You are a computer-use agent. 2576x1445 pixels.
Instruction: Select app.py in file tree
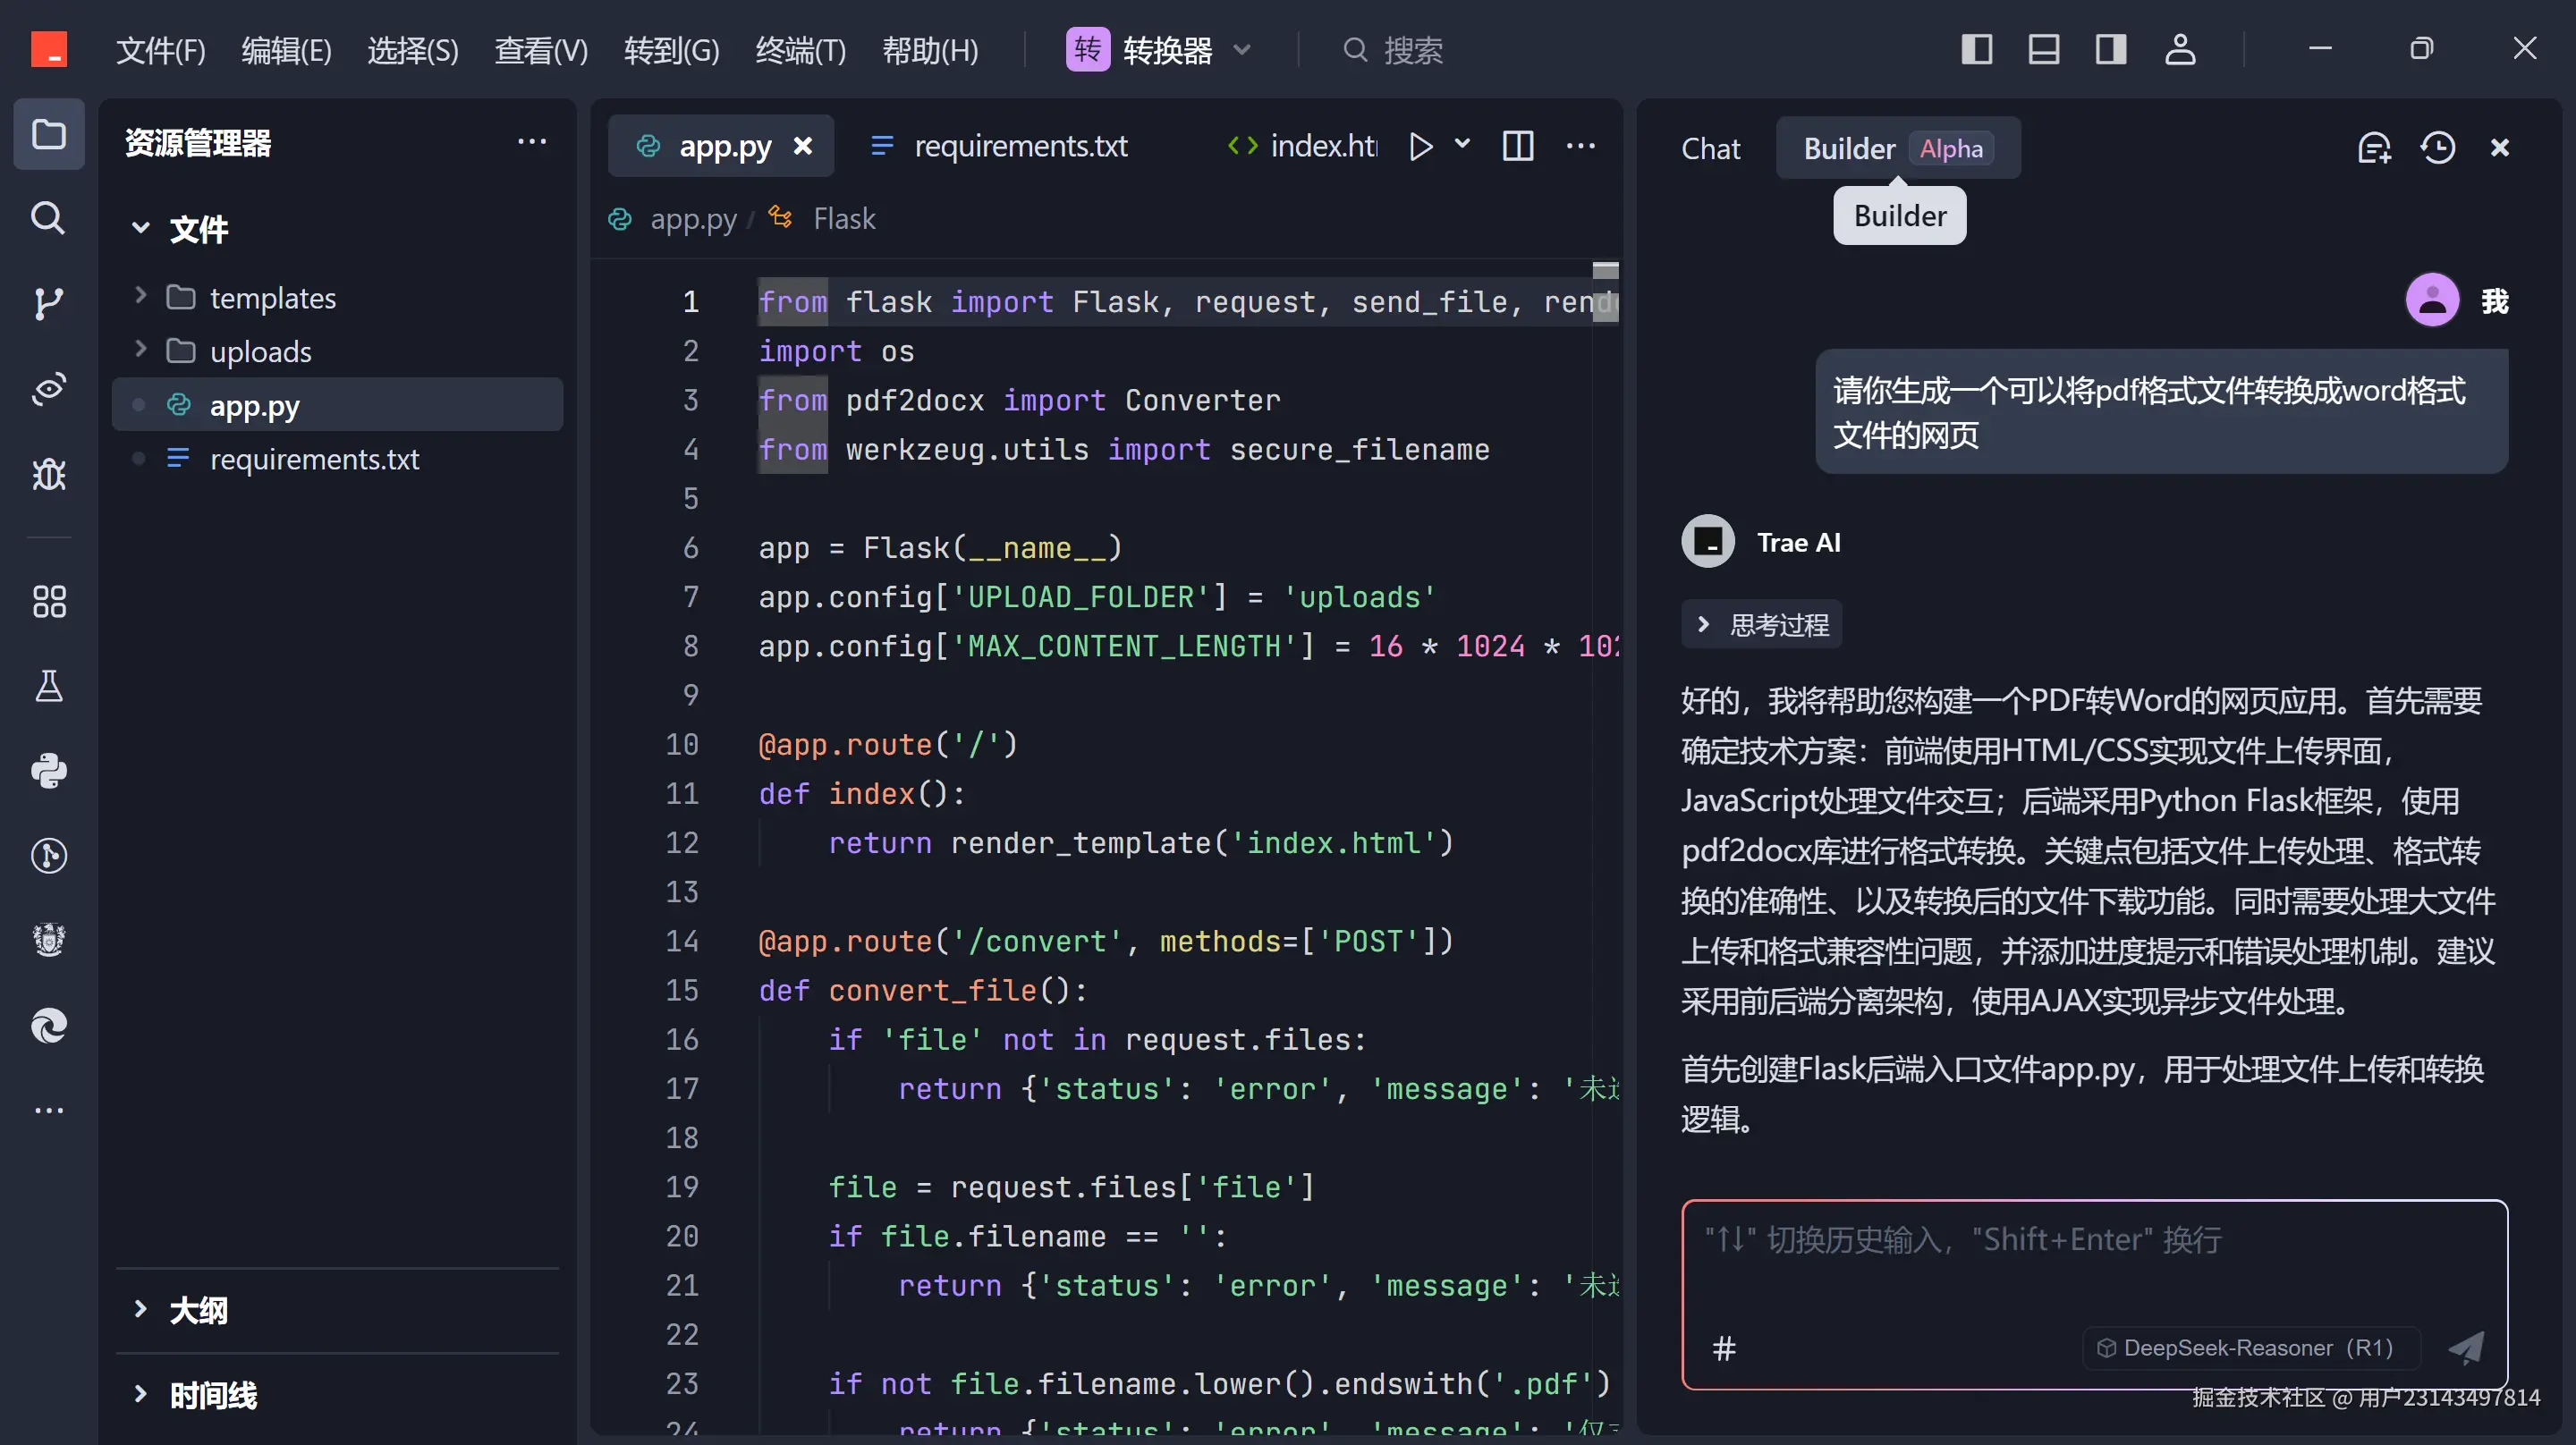pos(337,404)
